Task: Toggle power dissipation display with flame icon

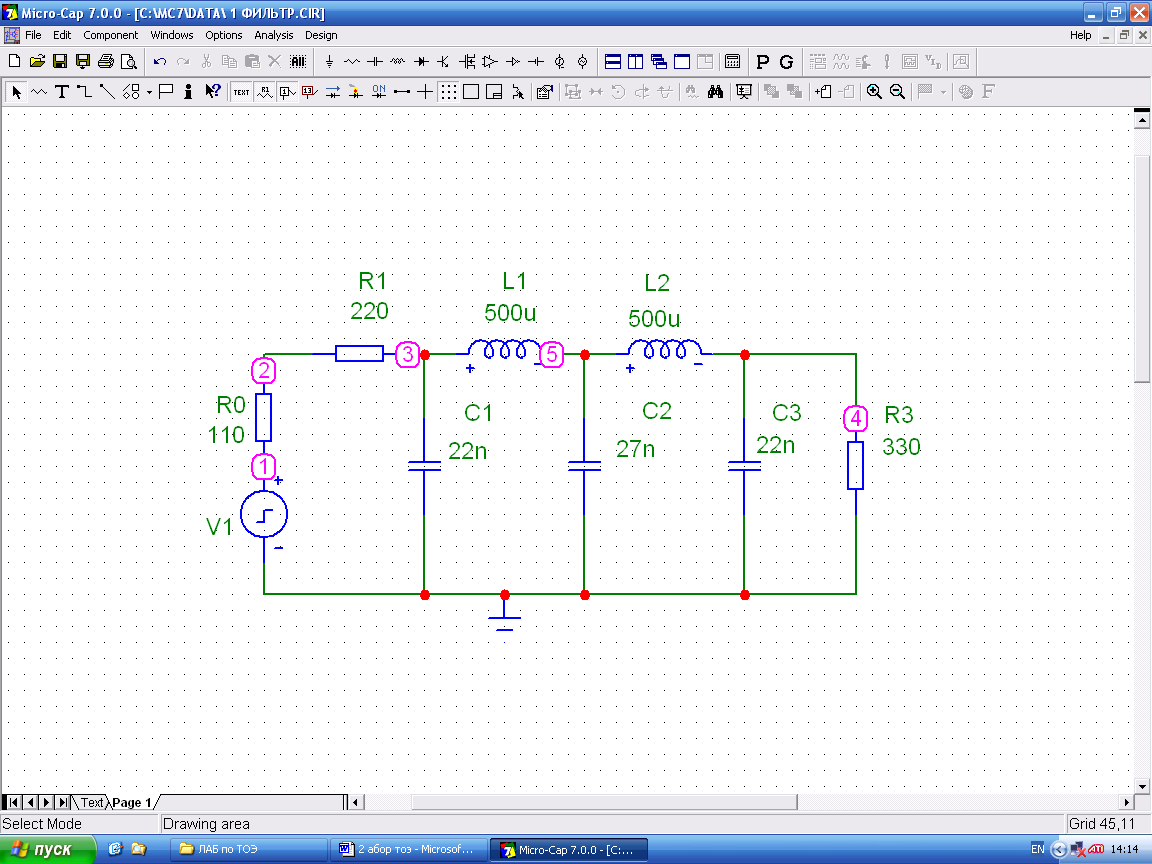Action: [356, 92]
